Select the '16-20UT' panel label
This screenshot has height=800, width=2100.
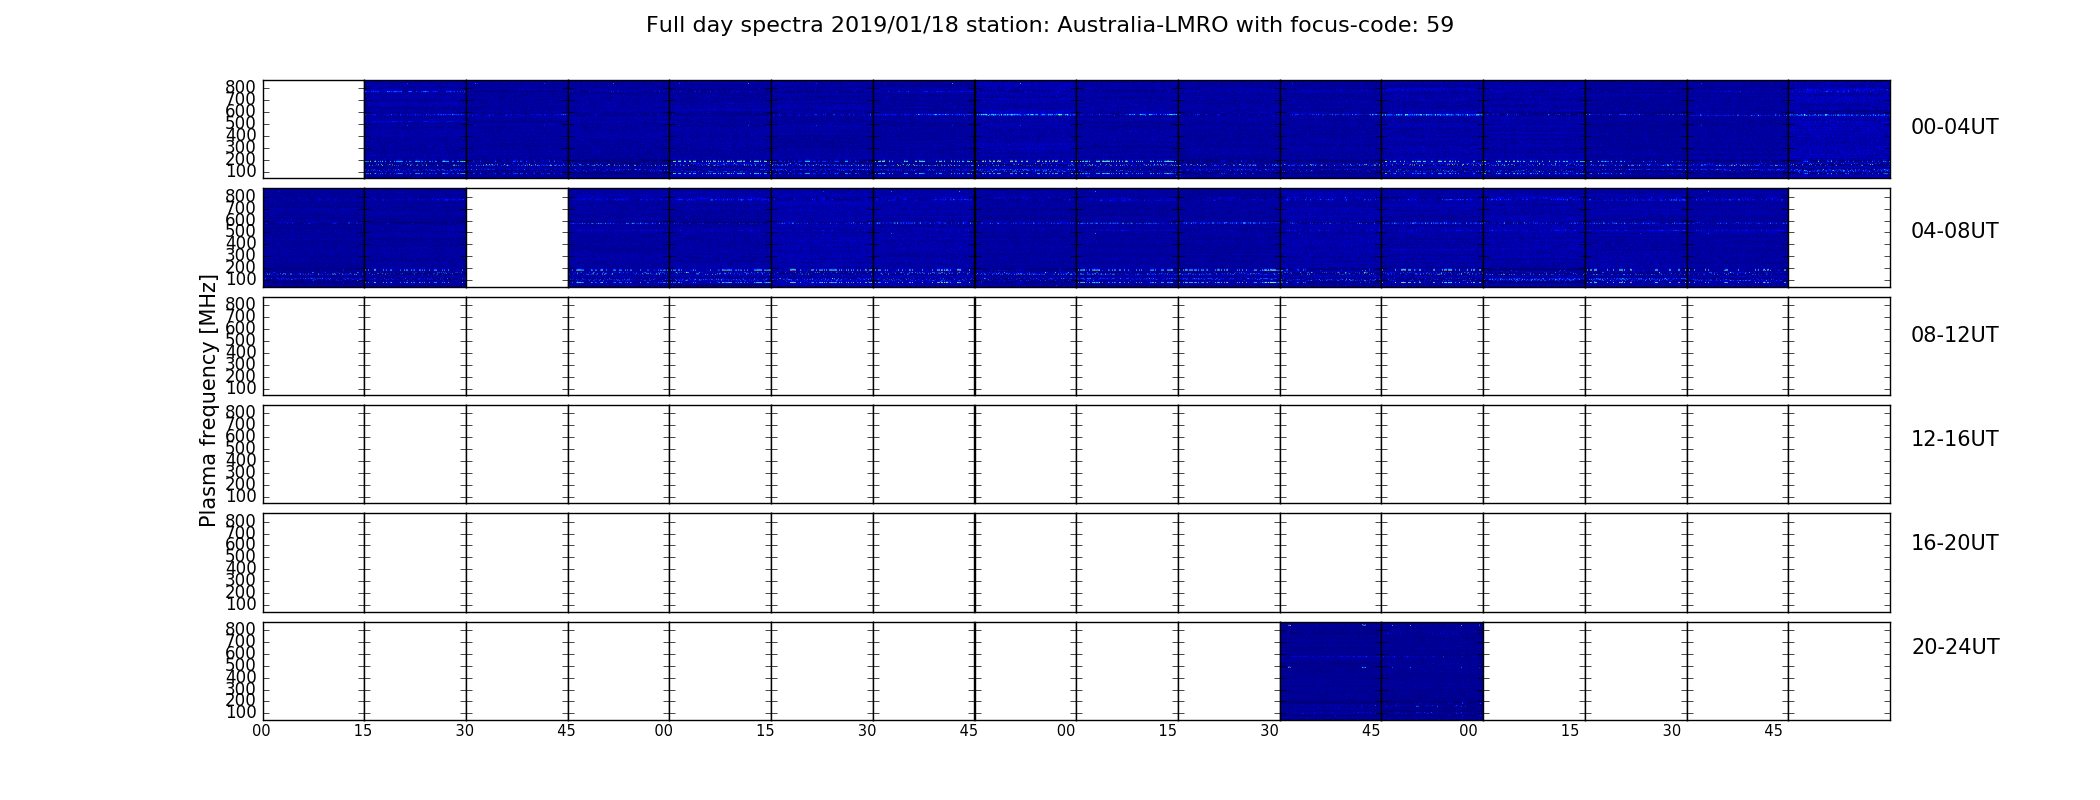(x=1955, y=543)
